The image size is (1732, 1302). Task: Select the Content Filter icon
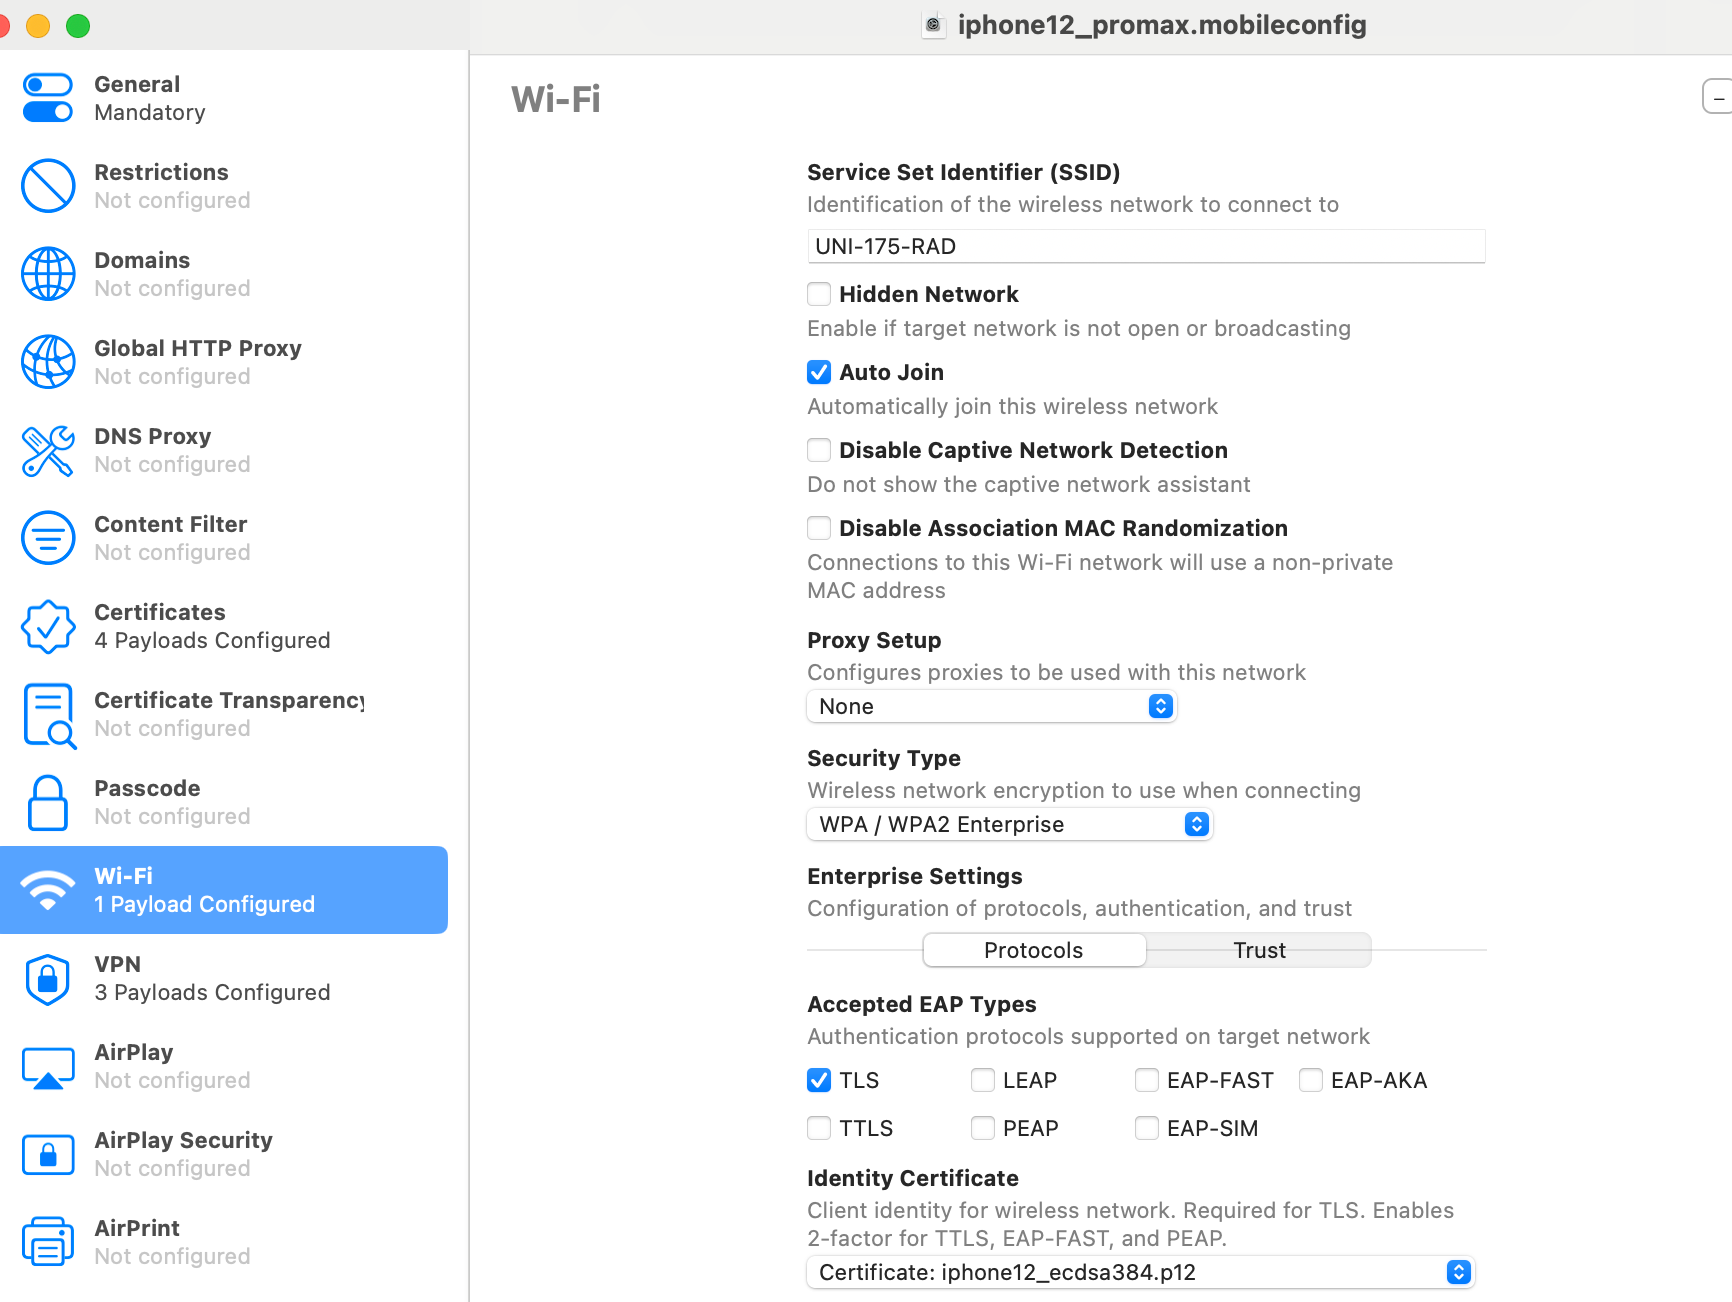(x=48, y=538)
